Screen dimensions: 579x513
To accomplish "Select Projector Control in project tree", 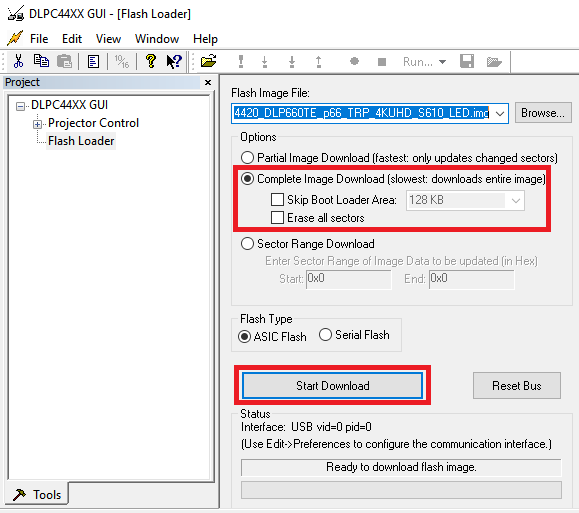I will click(x=93, y=123).
